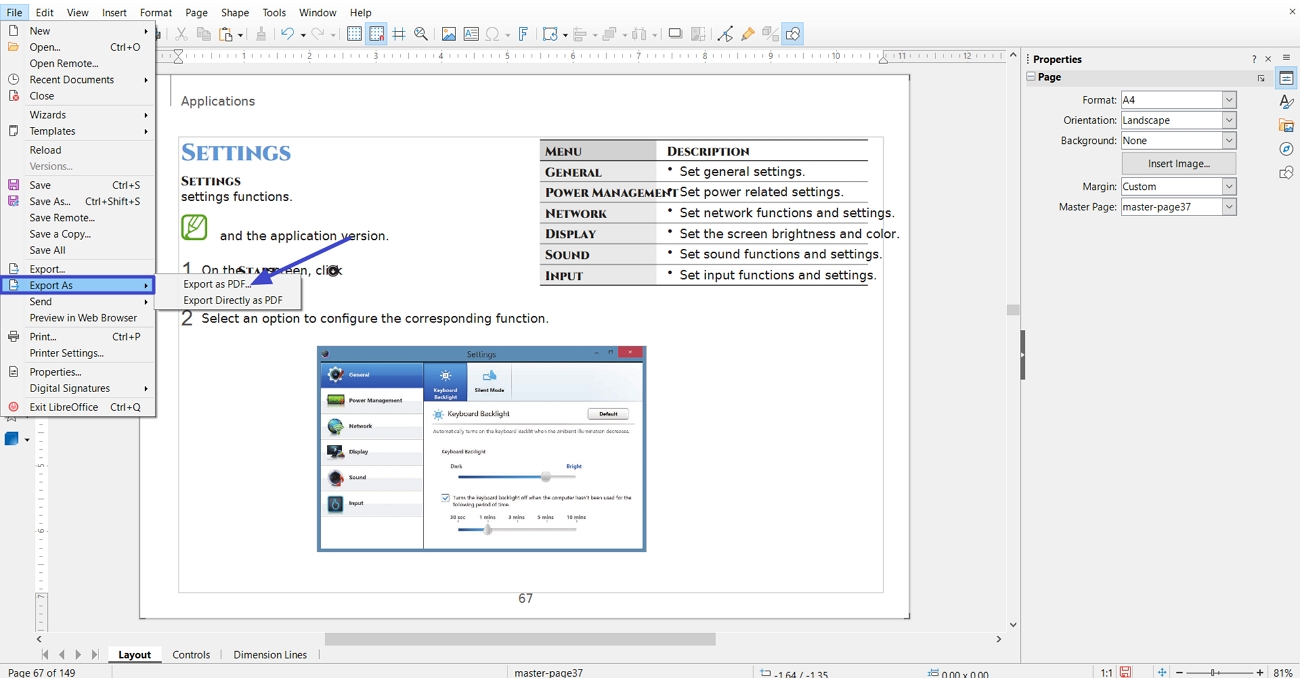The height and width of the screenshot is (678, 1300).
Task: Open the Properties deck sidebar icon
Action: click(x=1287, y=79)
